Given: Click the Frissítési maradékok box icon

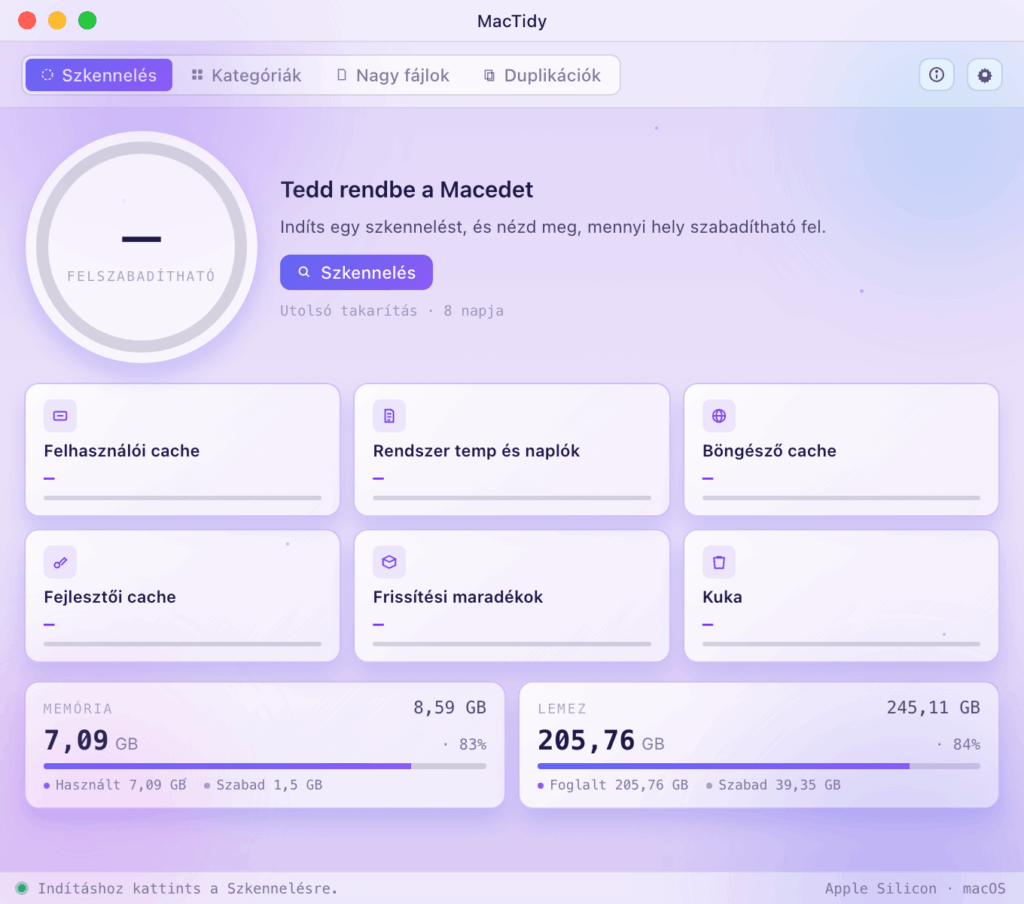Looking at the screenshot, I should click(x=389, y=562).
